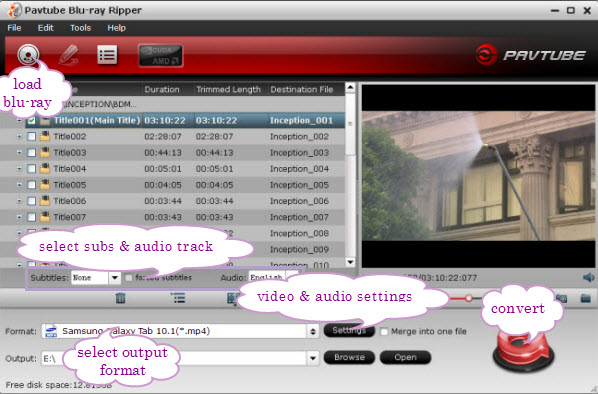Open the Output path dropdown arrow
Image resolution: width=598 pixels, height=394 pixels.
313,358
